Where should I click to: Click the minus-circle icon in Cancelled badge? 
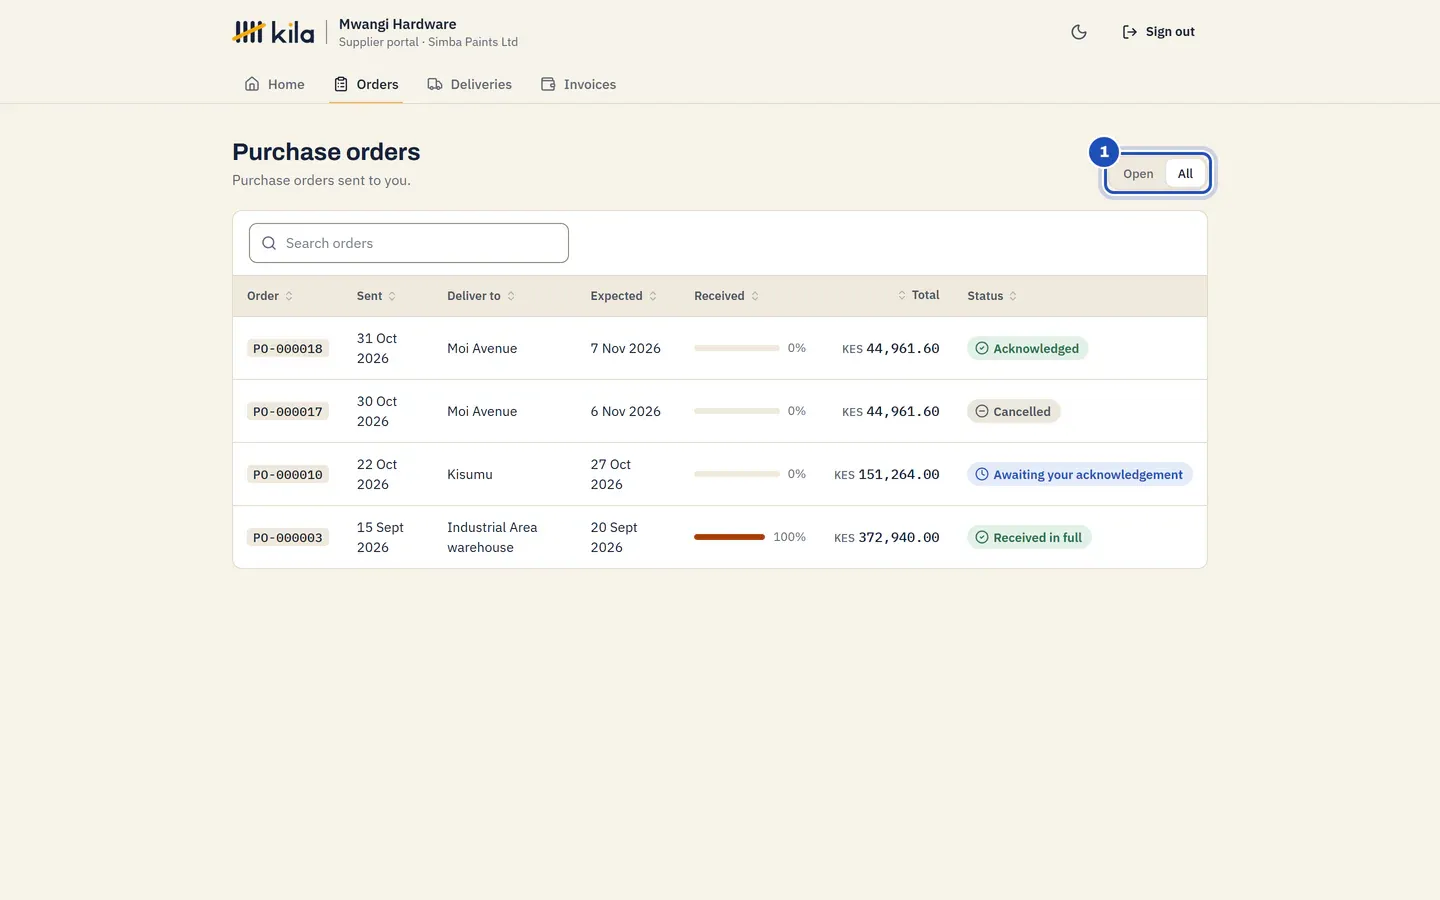982,411
